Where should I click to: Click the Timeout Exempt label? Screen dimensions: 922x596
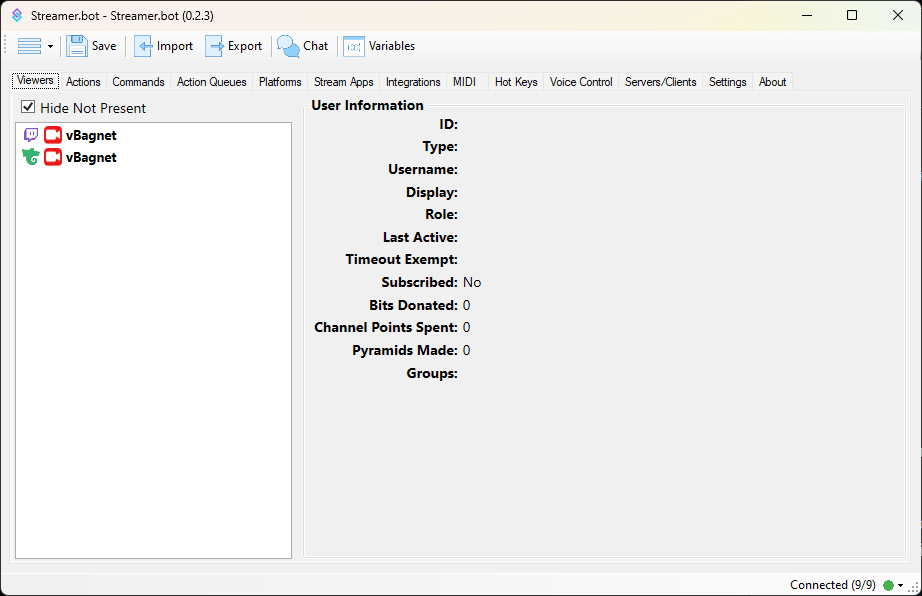(402, 259)
